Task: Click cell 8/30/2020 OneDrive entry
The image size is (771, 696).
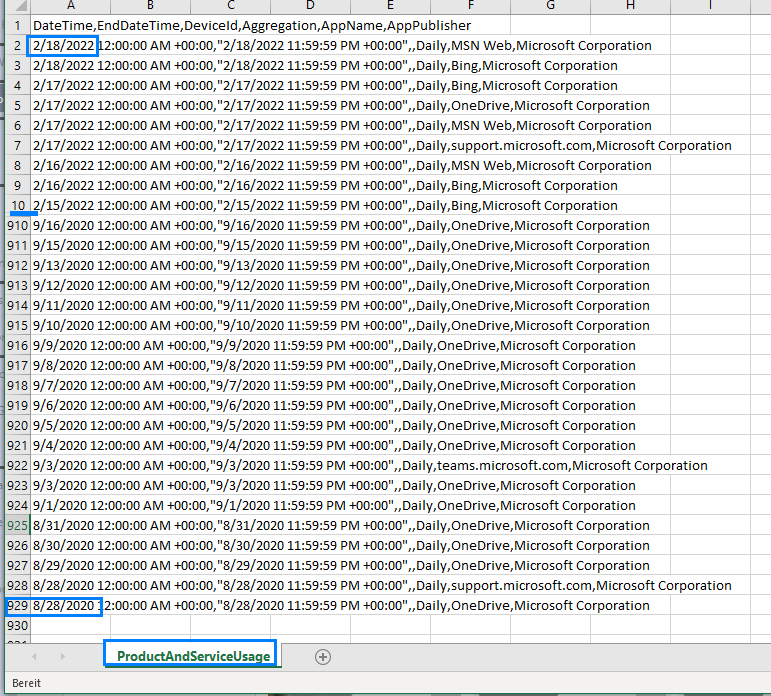Action: tap(341, 545)
